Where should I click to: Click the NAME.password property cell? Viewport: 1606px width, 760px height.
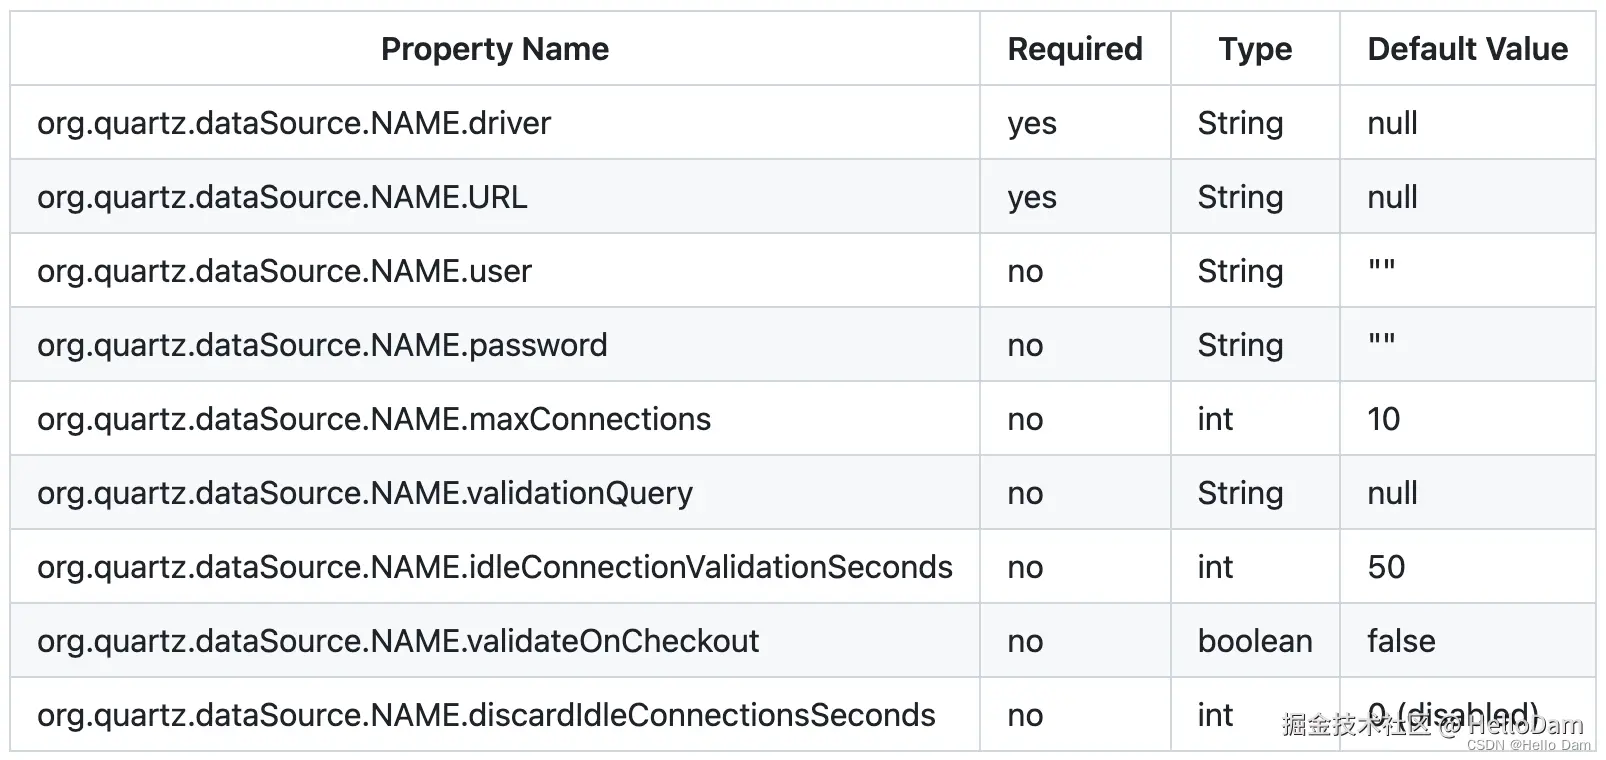tap(322, 345)
